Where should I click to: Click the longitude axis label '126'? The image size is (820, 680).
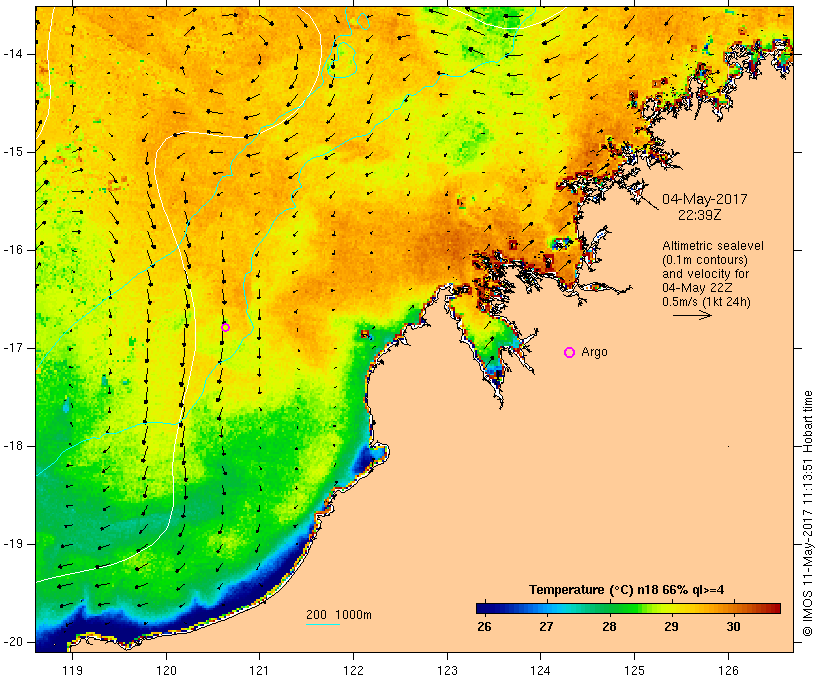pyautogui.click(x=728, y=671)
